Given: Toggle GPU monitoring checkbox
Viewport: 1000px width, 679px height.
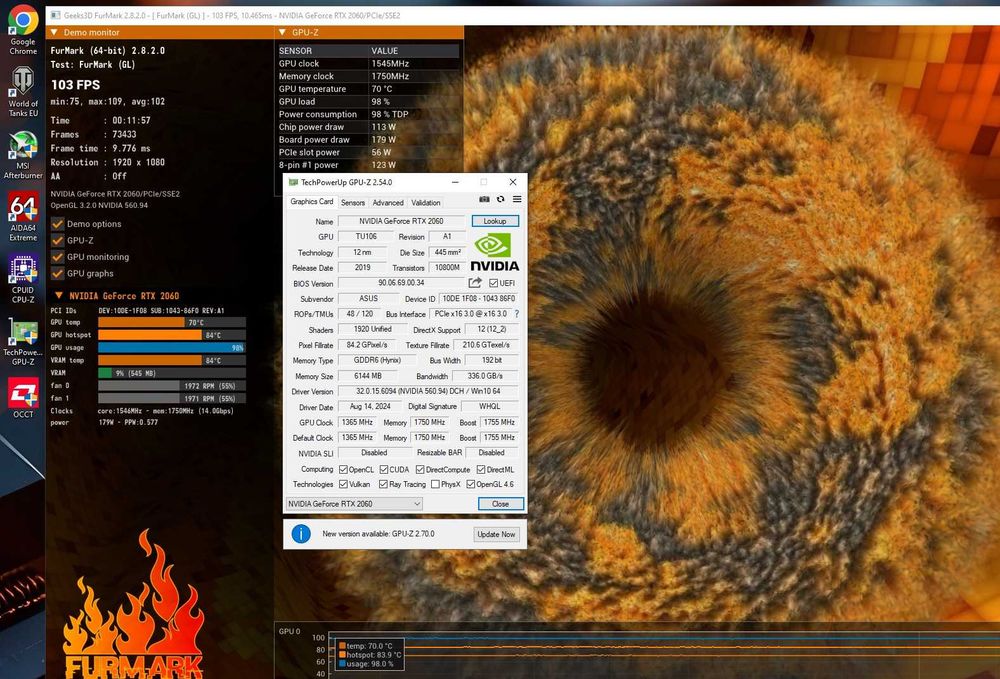Looking at the screenshot, I should click(x=57, y=257).
